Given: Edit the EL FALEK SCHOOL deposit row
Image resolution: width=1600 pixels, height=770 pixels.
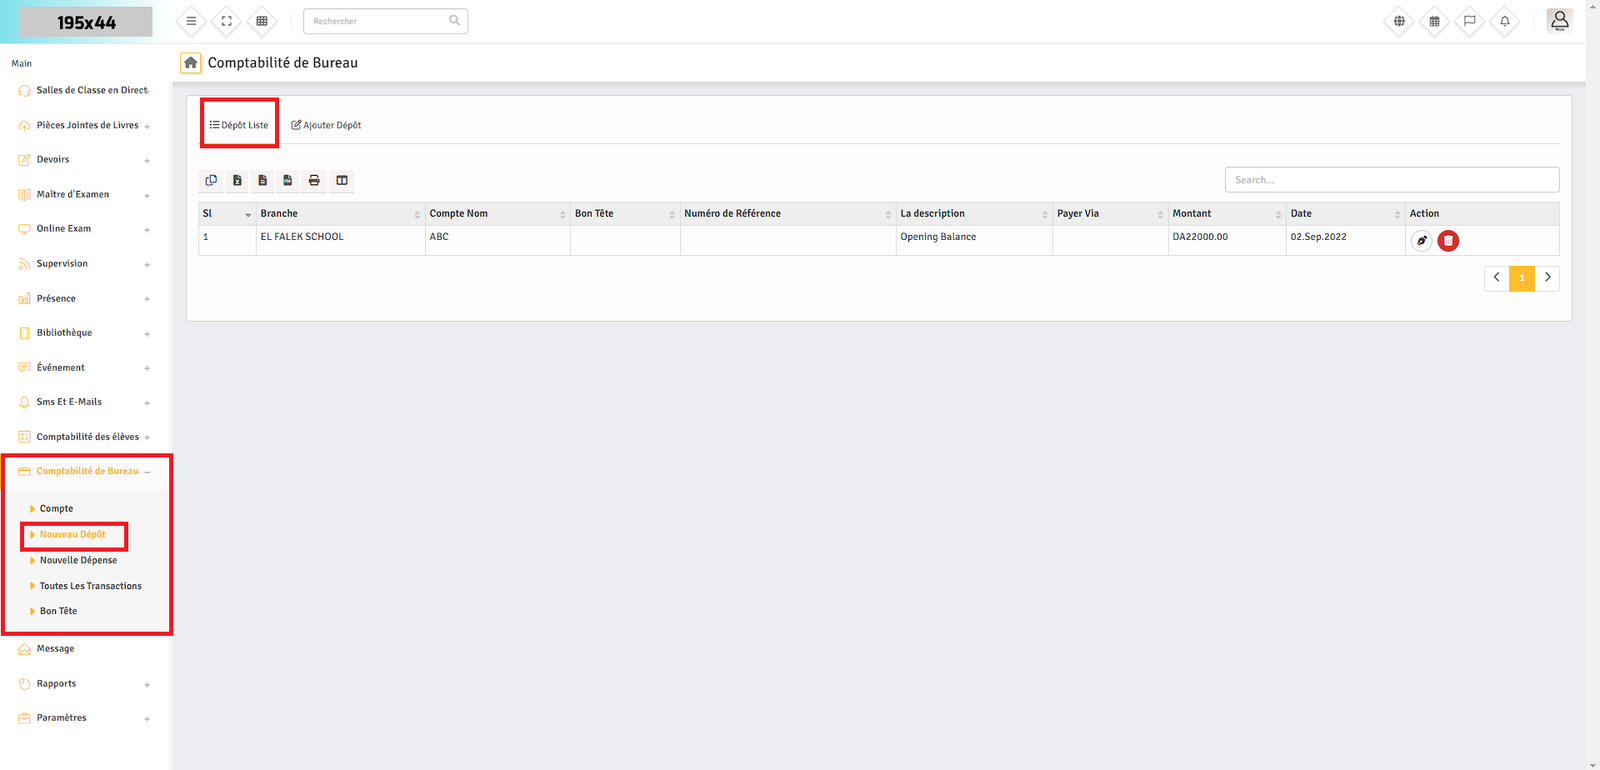Looking at the screenshot, I should click(x=1421, y=241).
